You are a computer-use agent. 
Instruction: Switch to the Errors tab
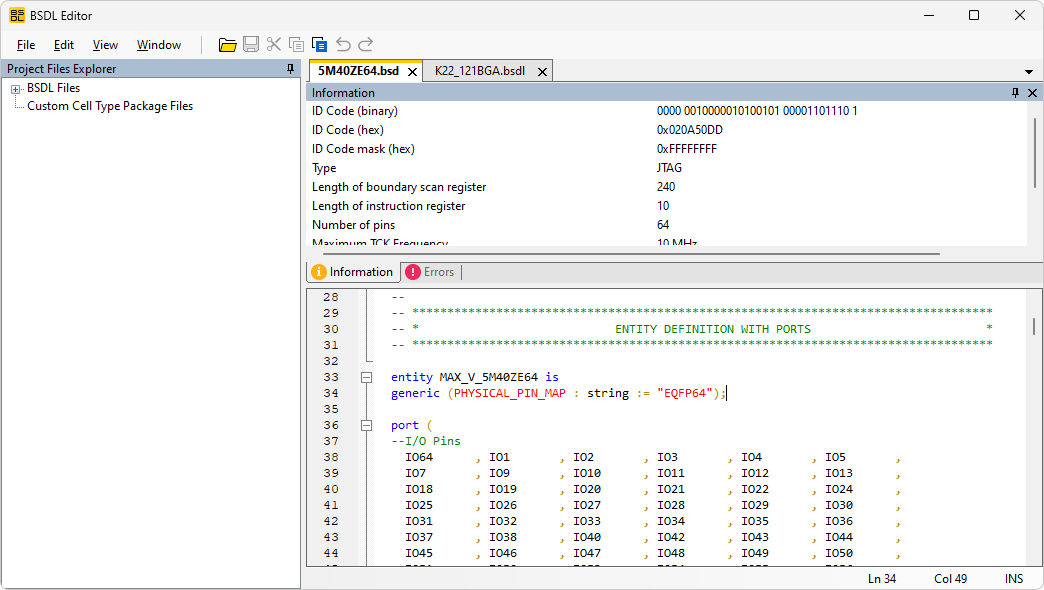(x=430, y=272)
